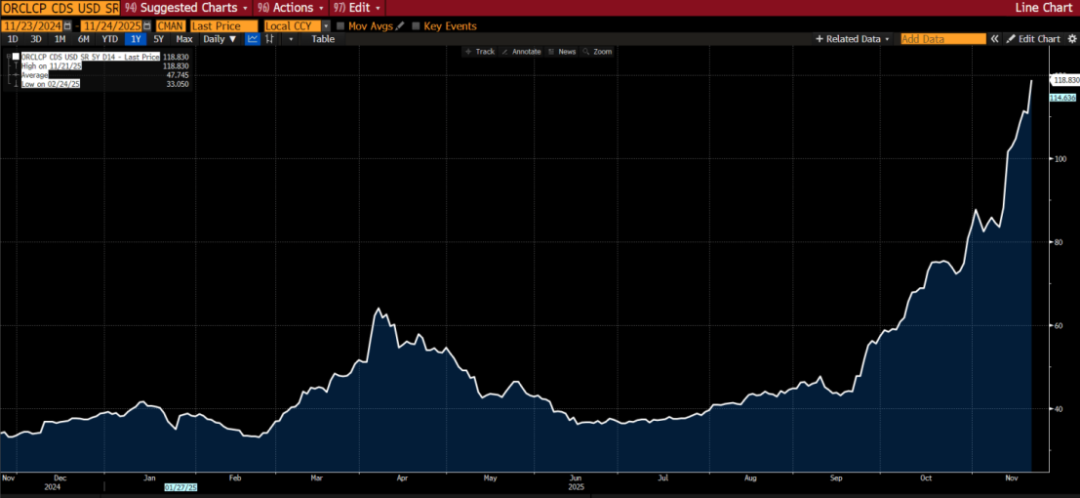
Task: Enable the Mov Avgs checkbox
Action: tap(340, 26)
